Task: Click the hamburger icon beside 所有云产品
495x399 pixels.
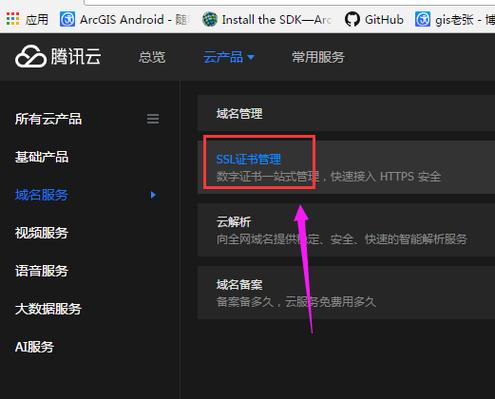Action: pos(153,119)
